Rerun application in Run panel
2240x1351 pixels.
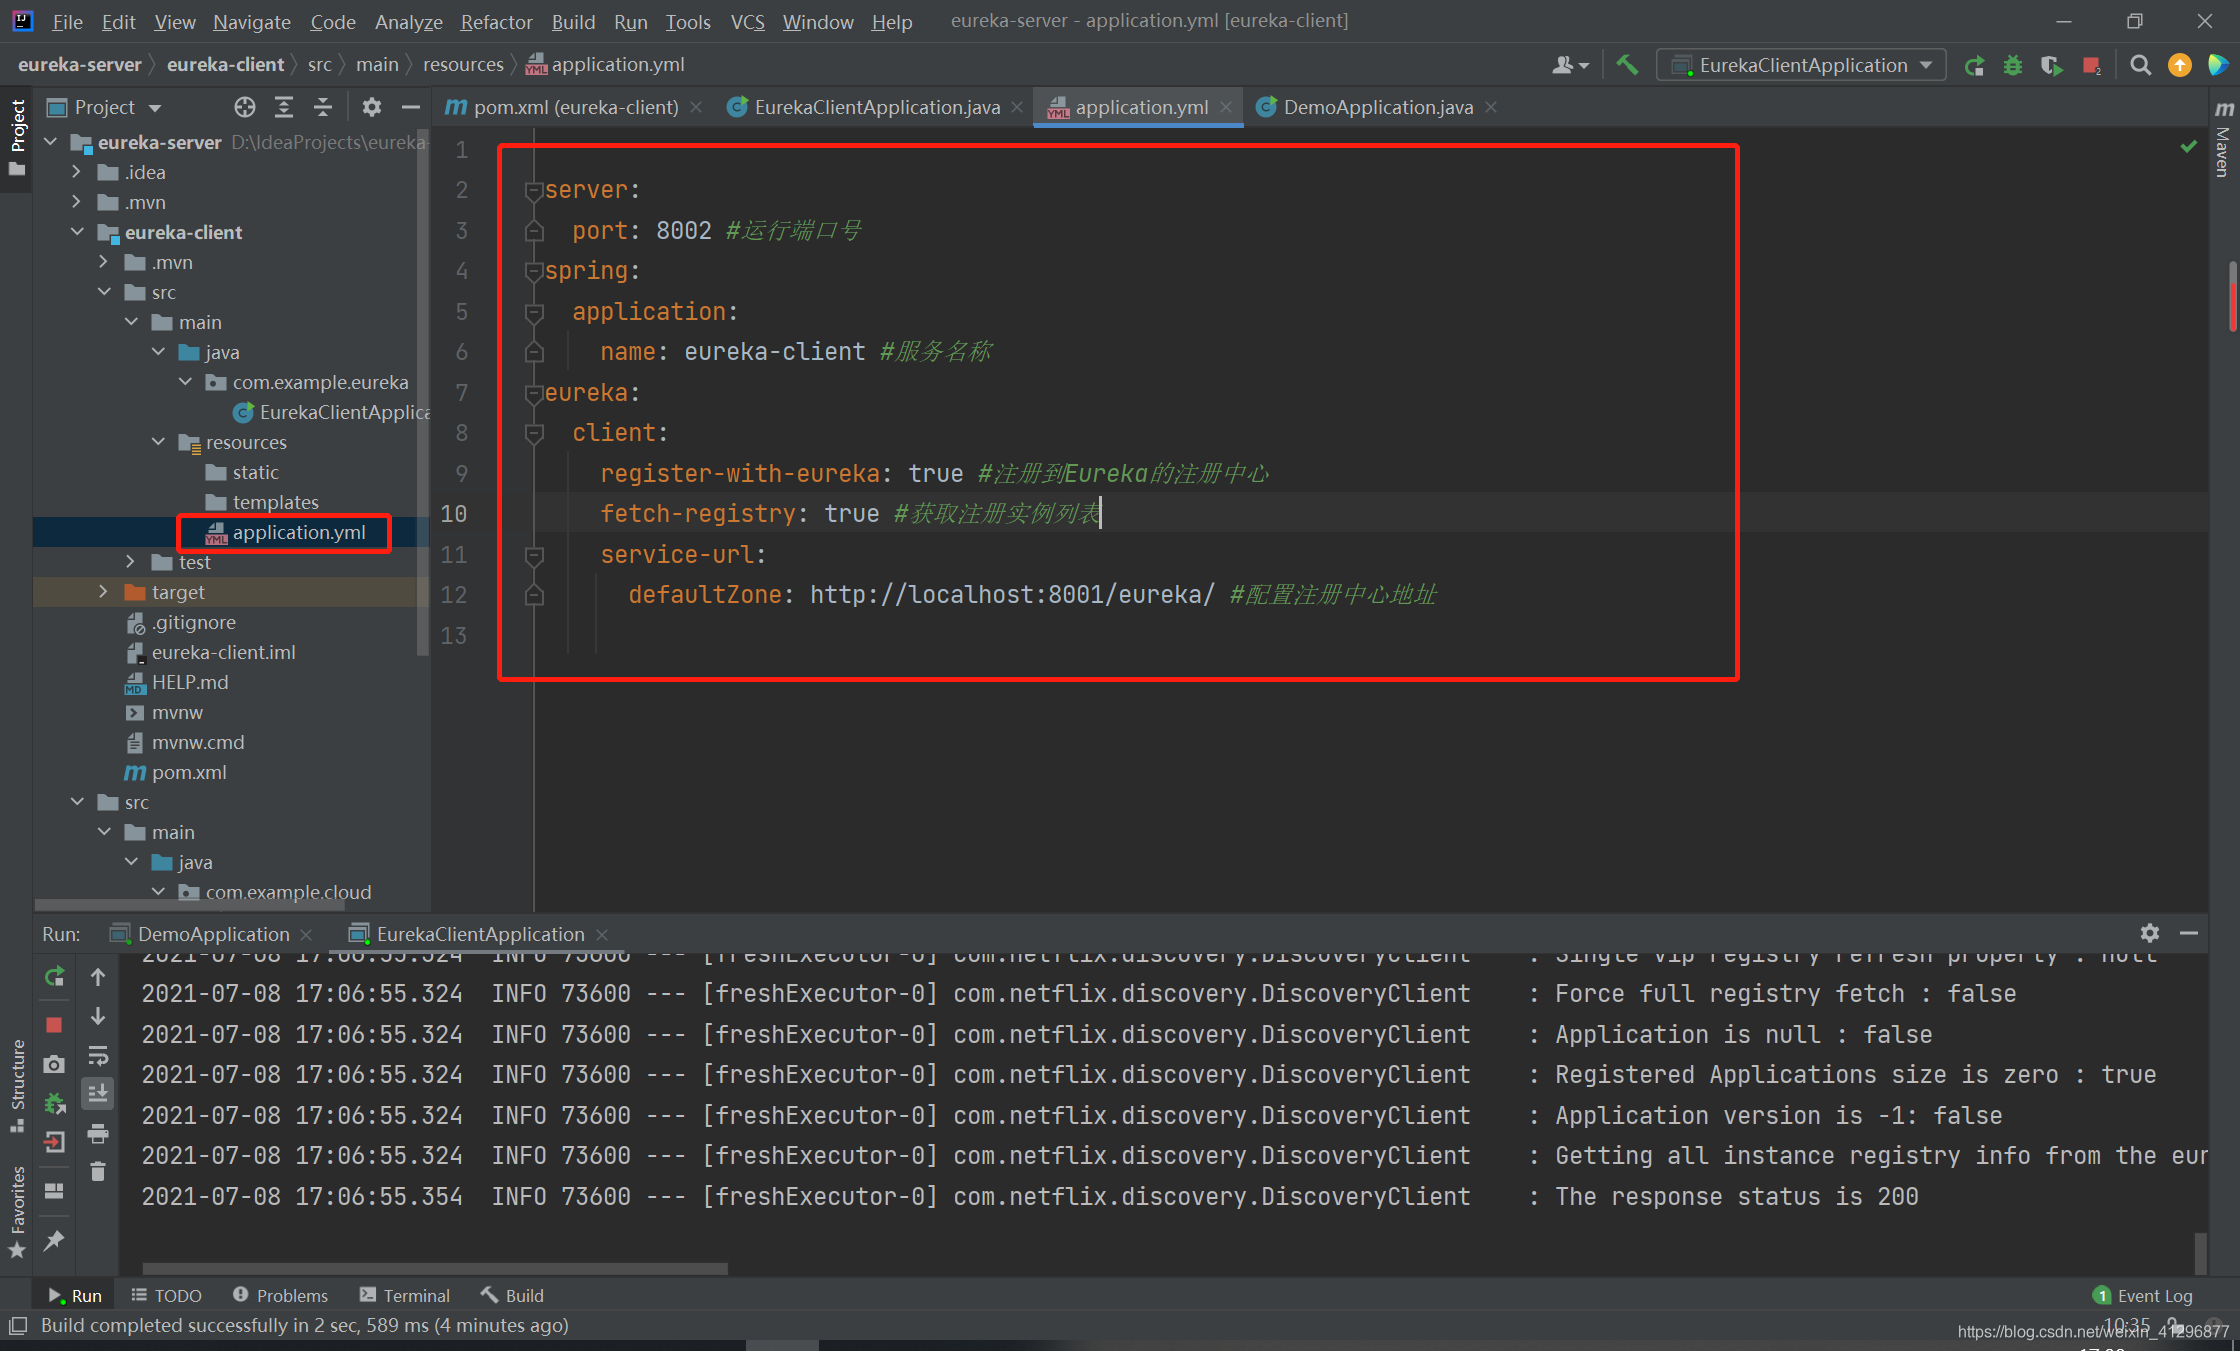click(x=55, y=977)
